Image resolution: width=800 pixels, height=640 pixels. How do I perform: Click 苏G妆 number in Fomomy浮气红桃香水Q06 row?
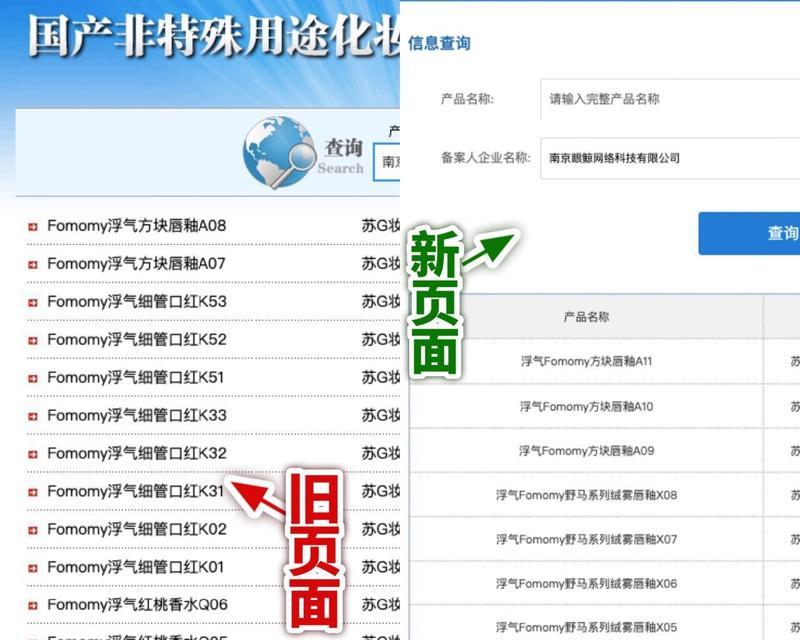381,605
